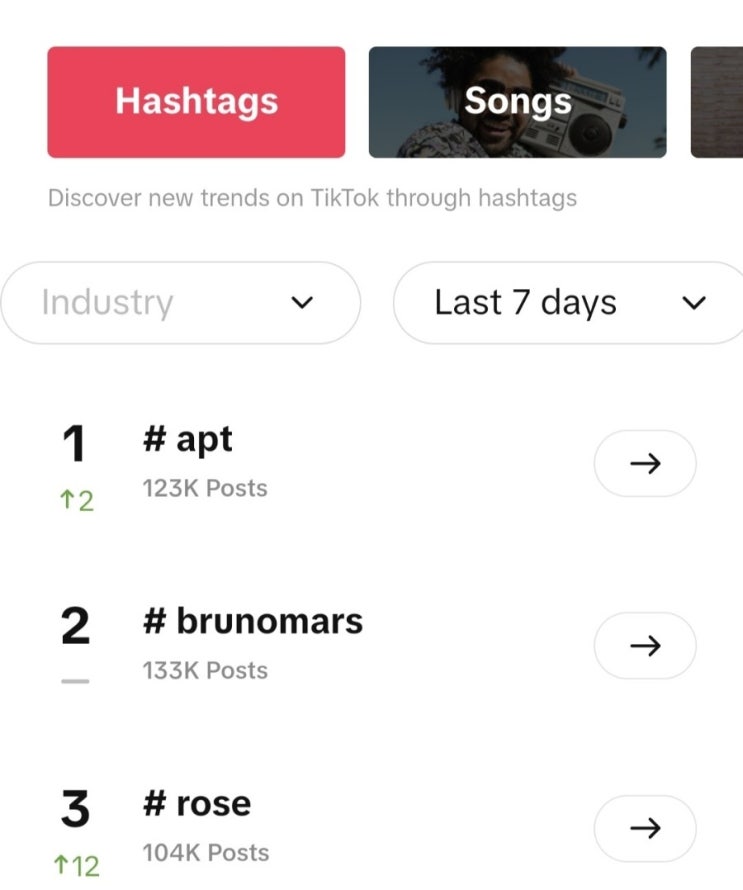Click the arrow button for # apt
The width and height of the screenshot is (743, 890).
point(645,463)
